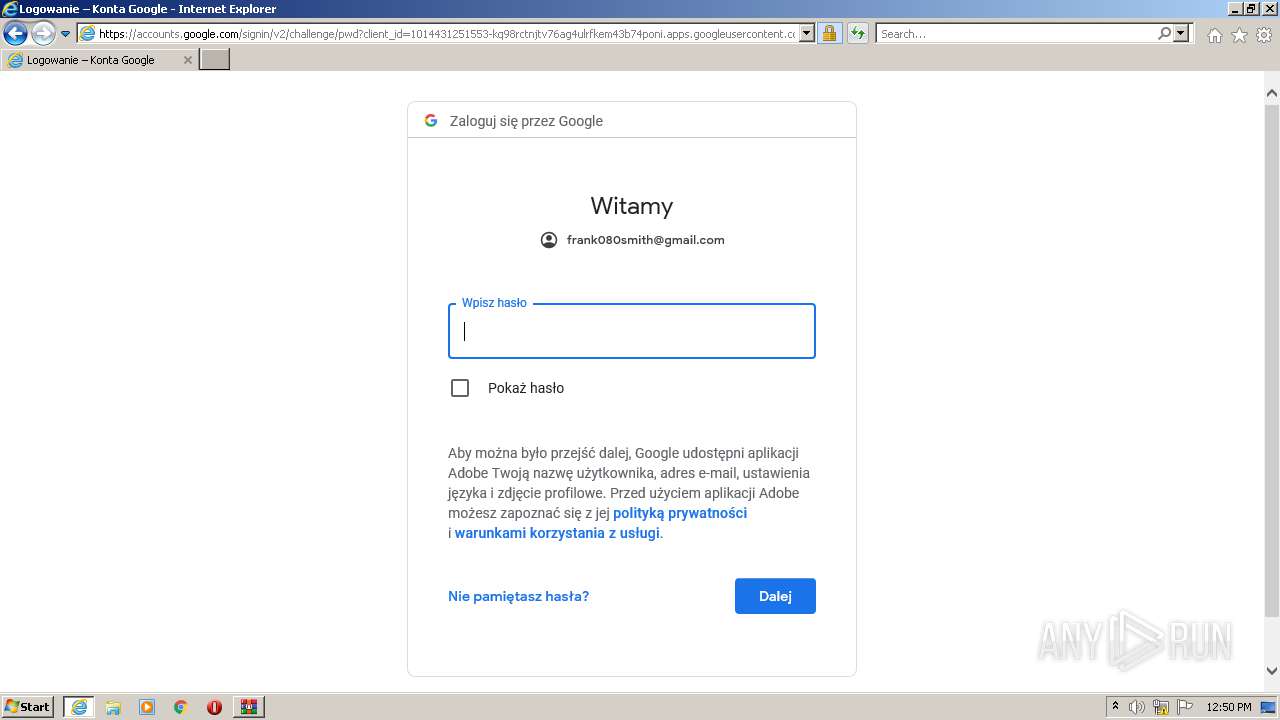Click the security lock icon
The image size is (1280, 720).
click(829, 34)
